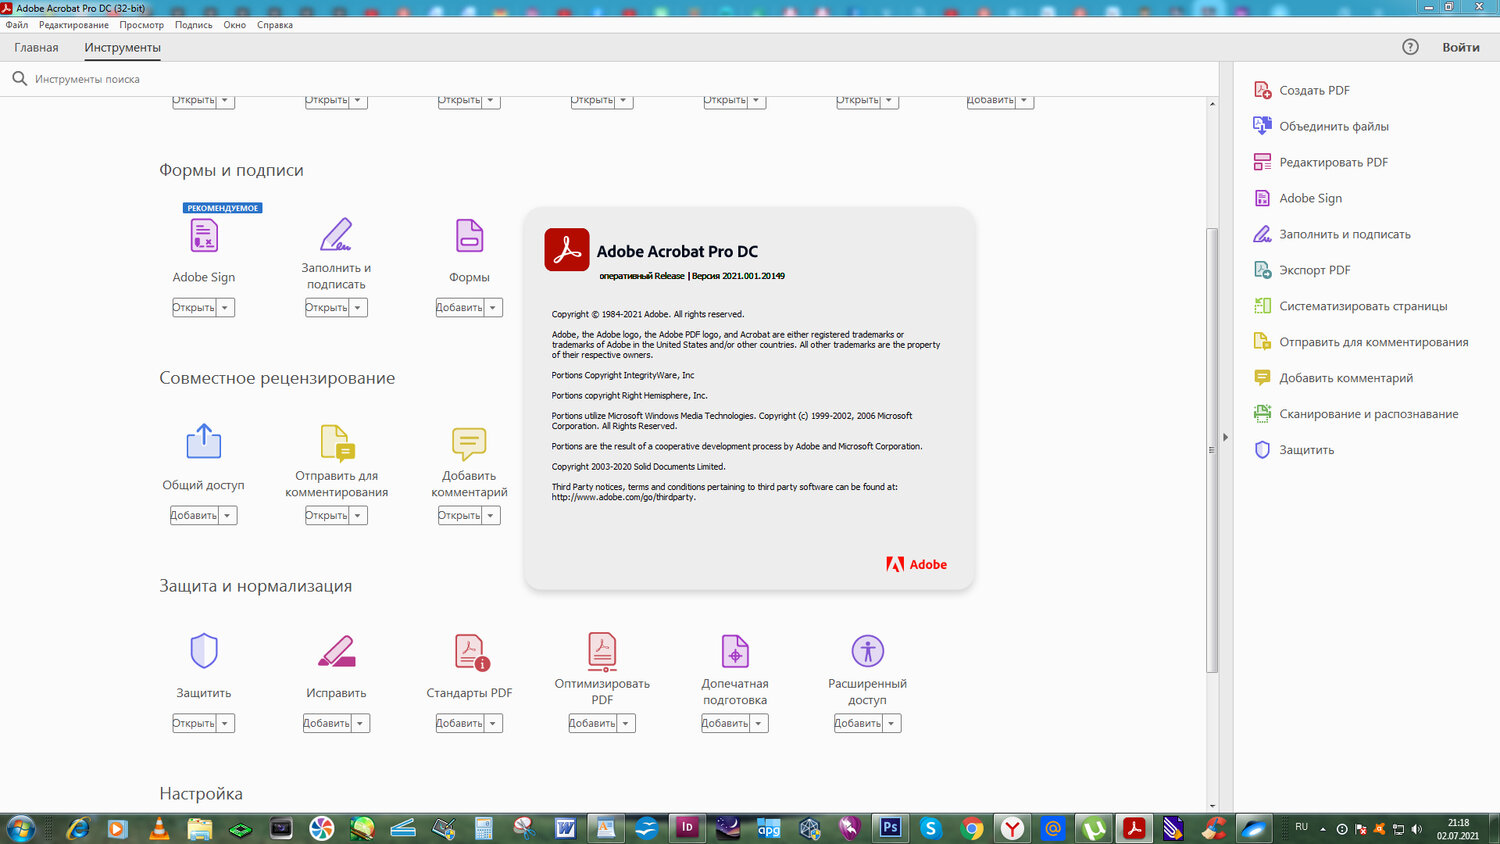
Task: Click the Заполнить и подписать pen icon in tools grid
Action: point(336,234)
